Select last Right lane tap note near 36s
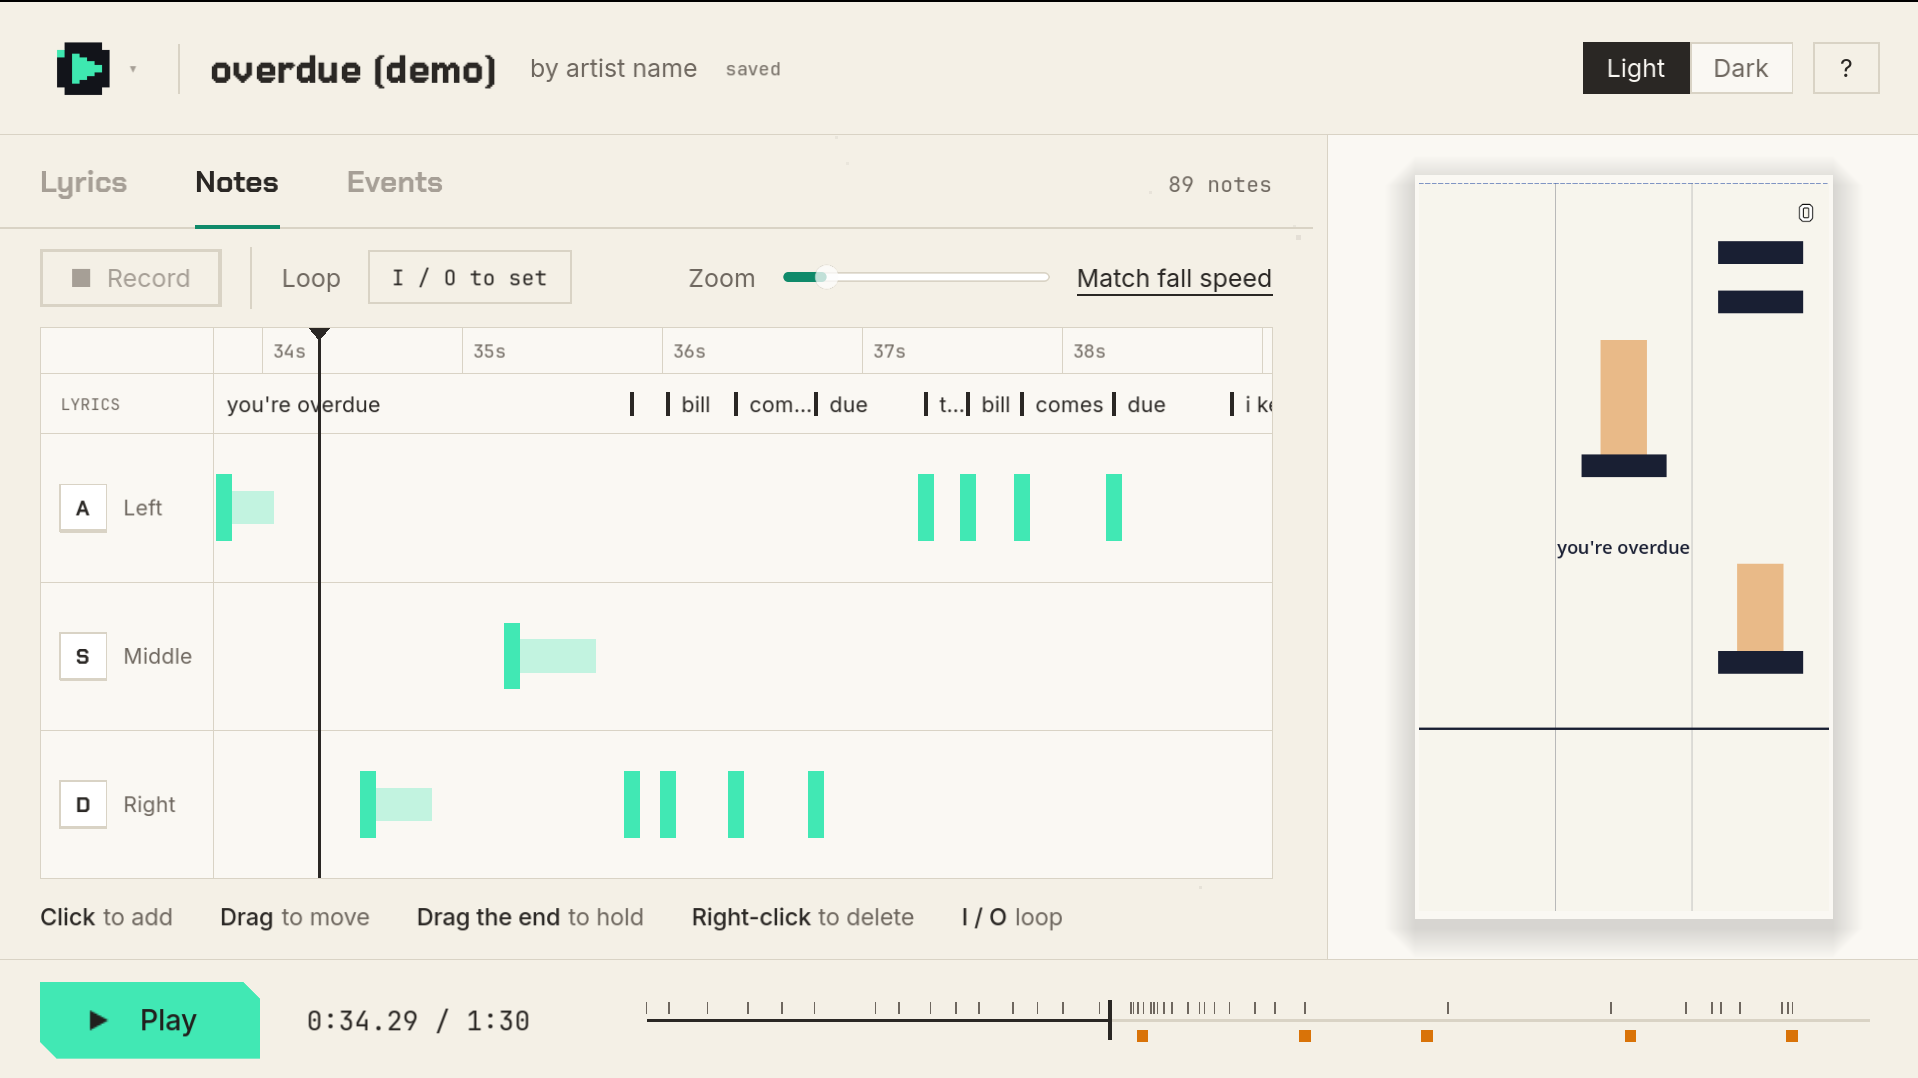Viewport: 1918px width, 1078px height. (816, 804)
